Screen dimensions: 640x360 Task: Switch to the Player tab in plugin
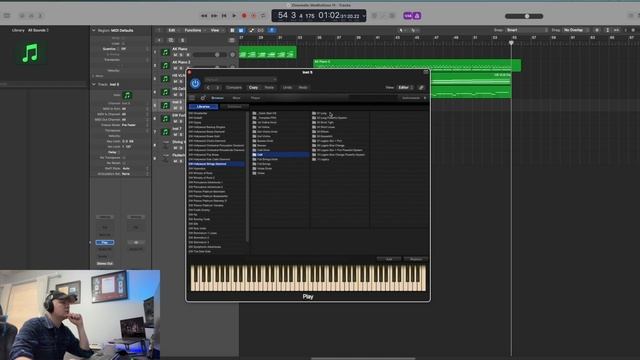pos(255,98)
